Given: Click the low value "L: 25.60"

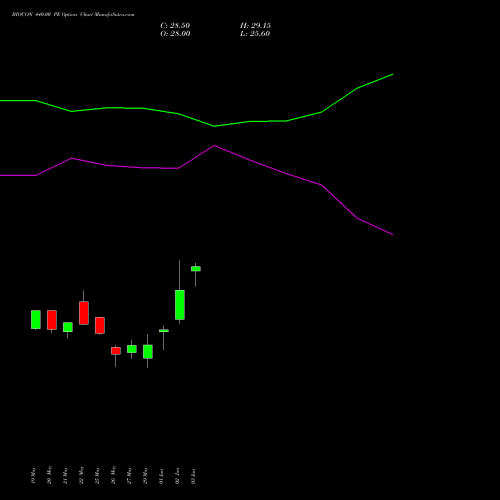Looking at the screenshot, I should pos(255,34).
